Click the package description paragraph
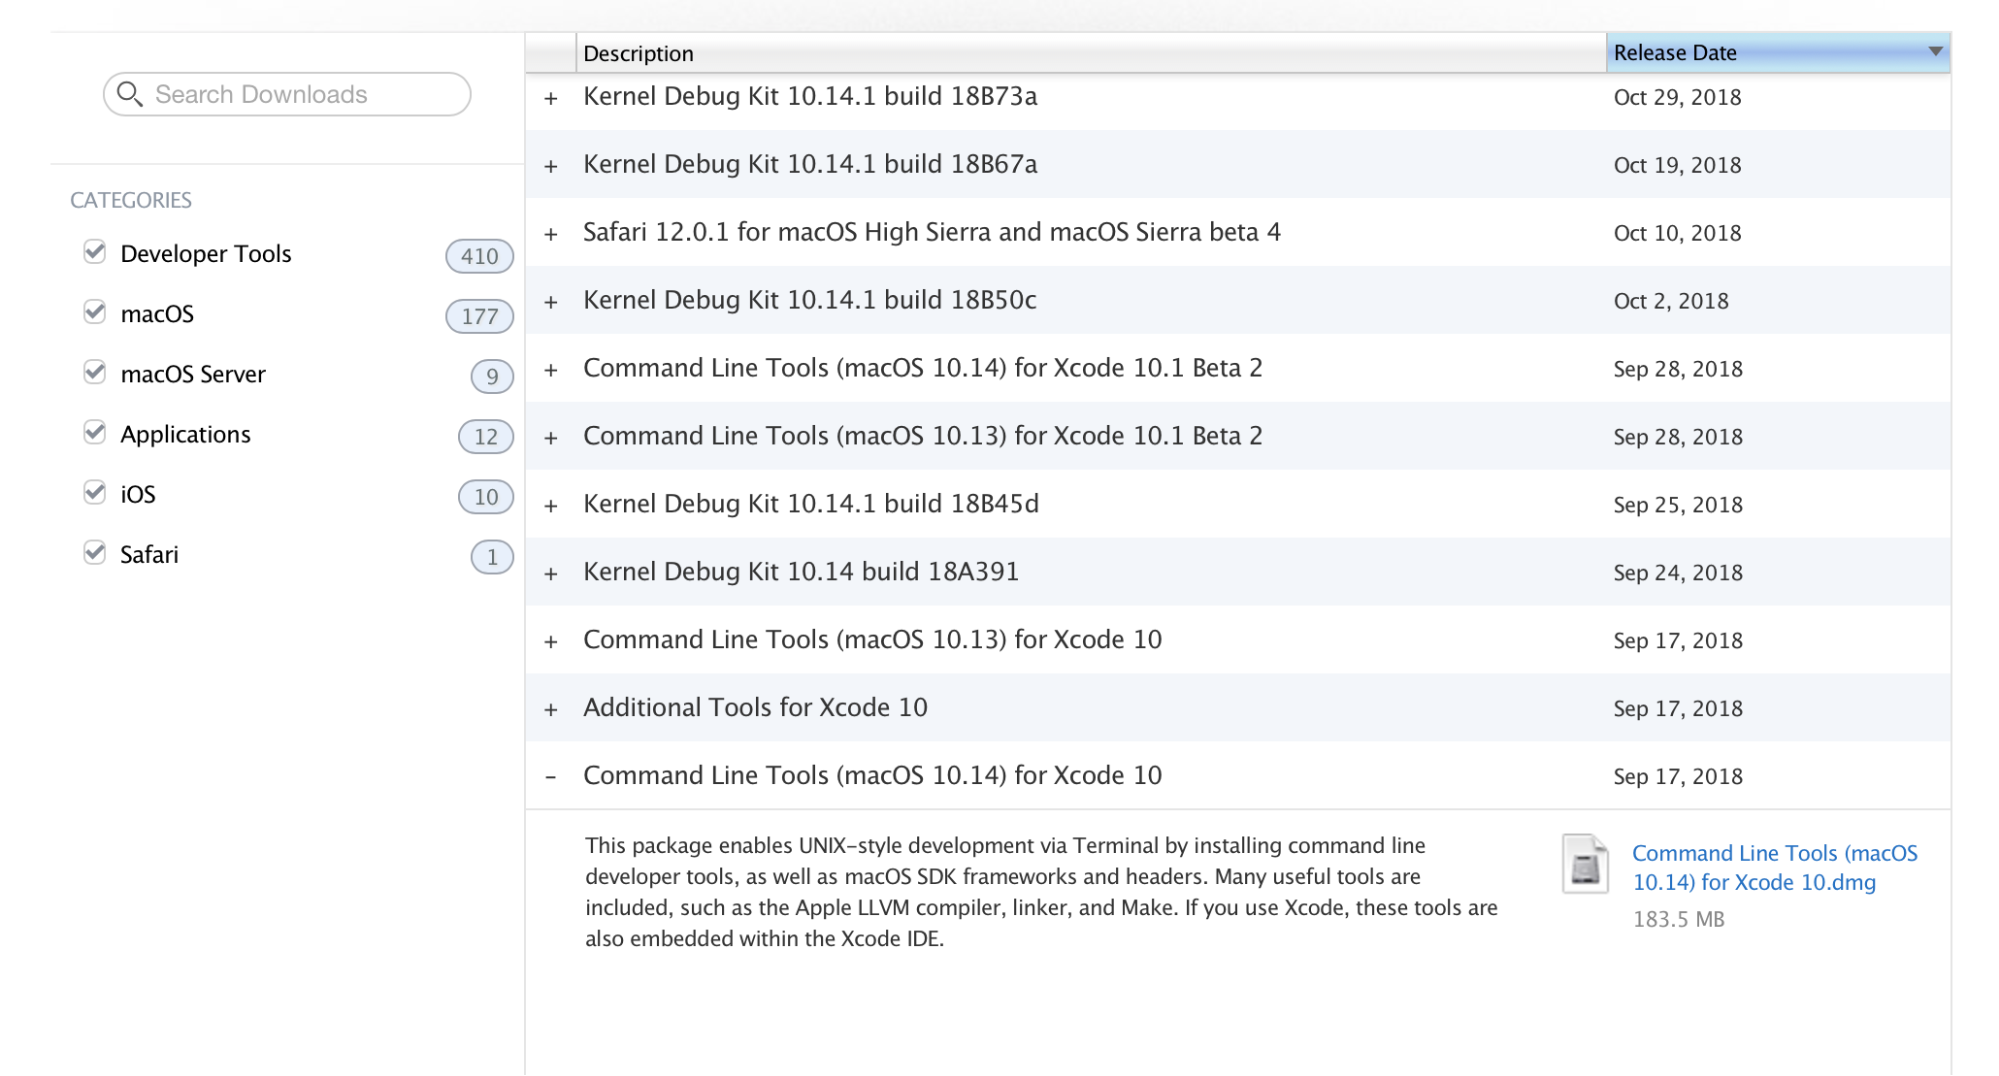 [x=1041, y=892]
